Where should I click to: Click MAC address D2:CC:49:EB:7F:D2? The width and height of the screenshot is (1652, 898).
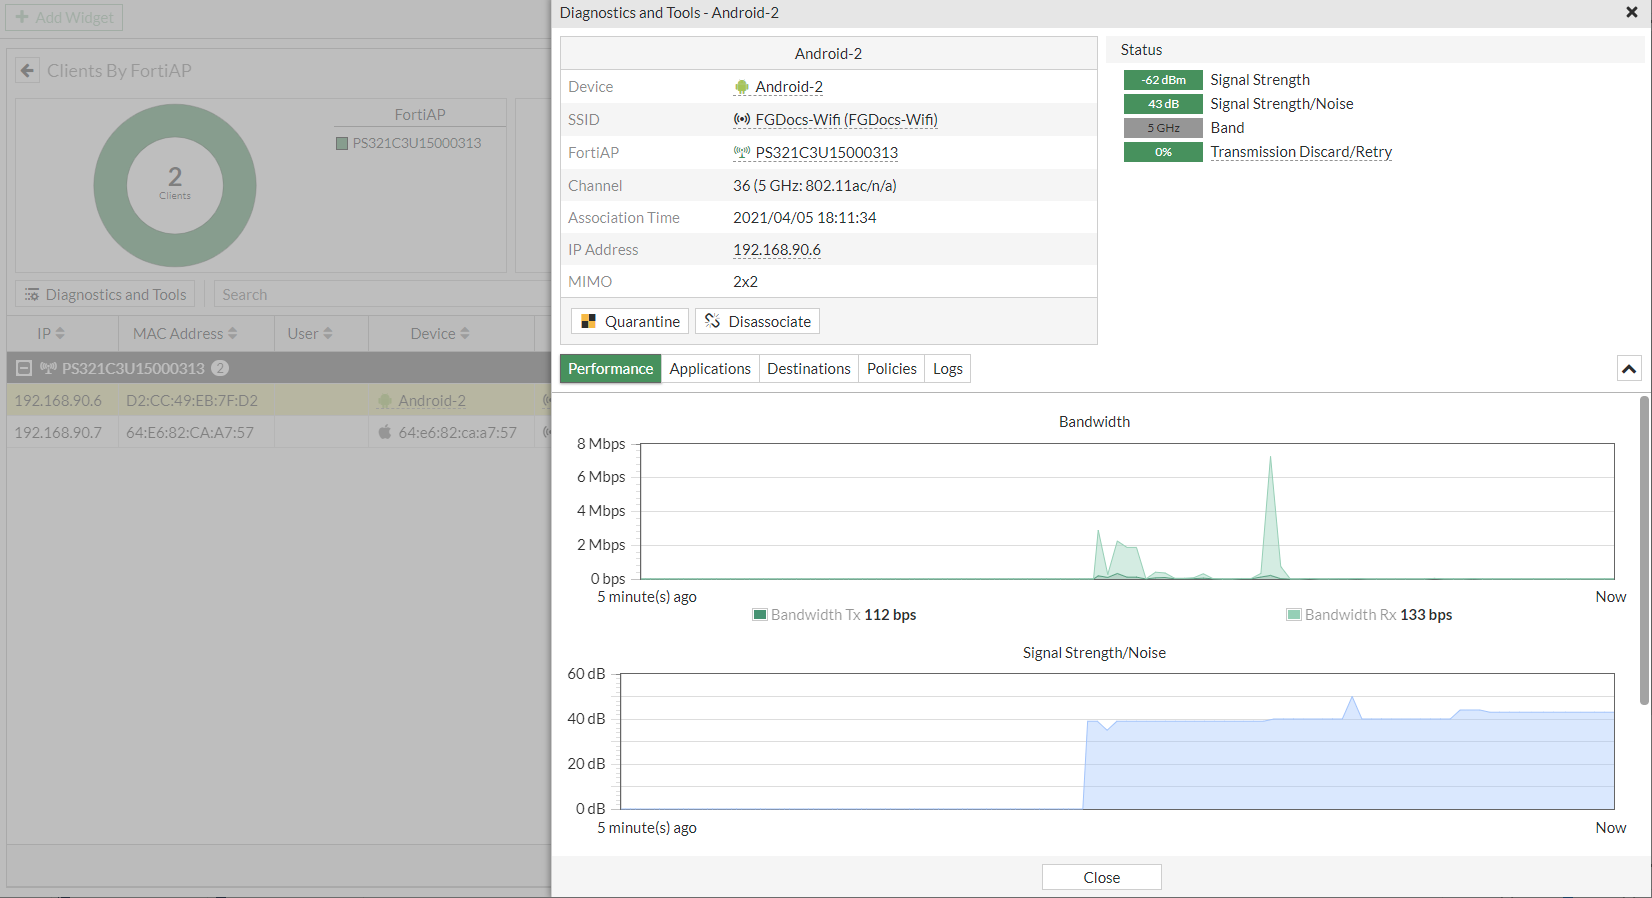(192, 400)
